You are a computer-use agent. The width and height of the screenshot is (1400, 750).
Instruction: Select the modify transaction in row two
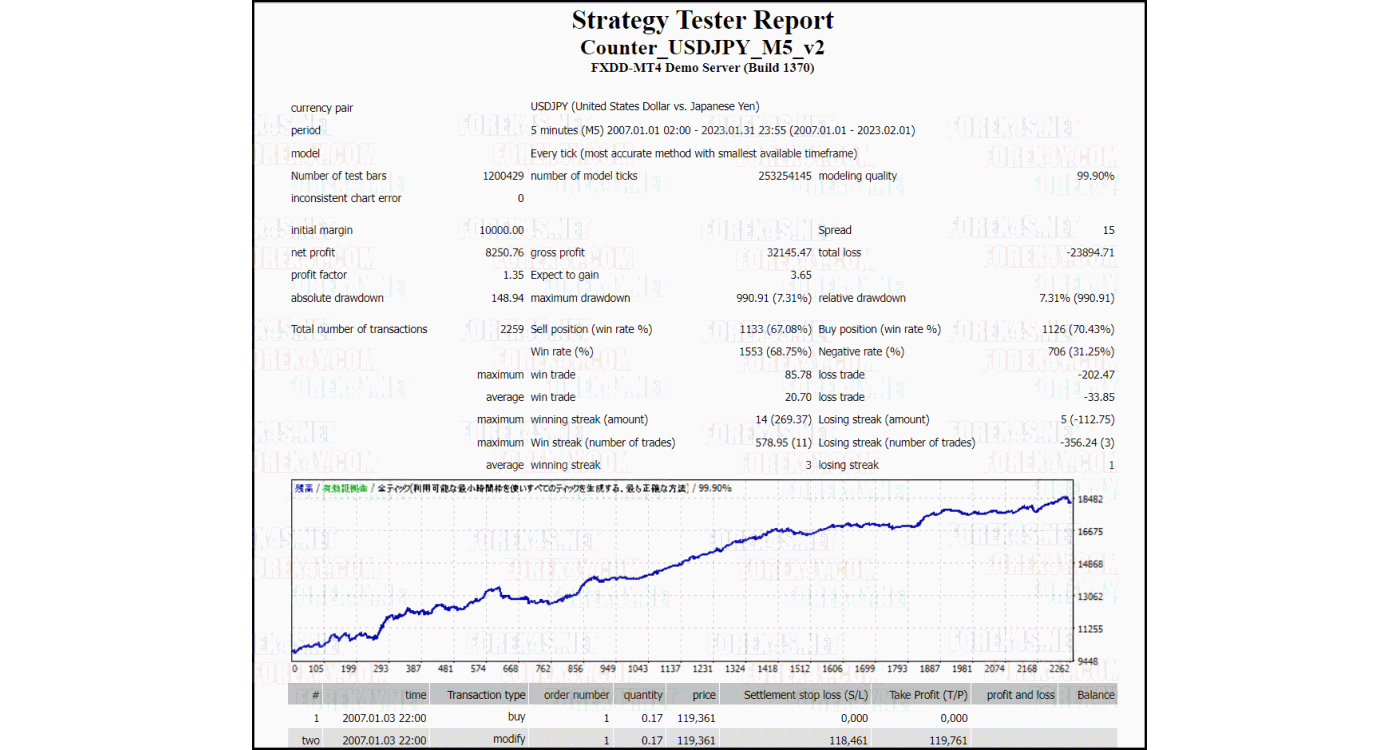point(510,740)
